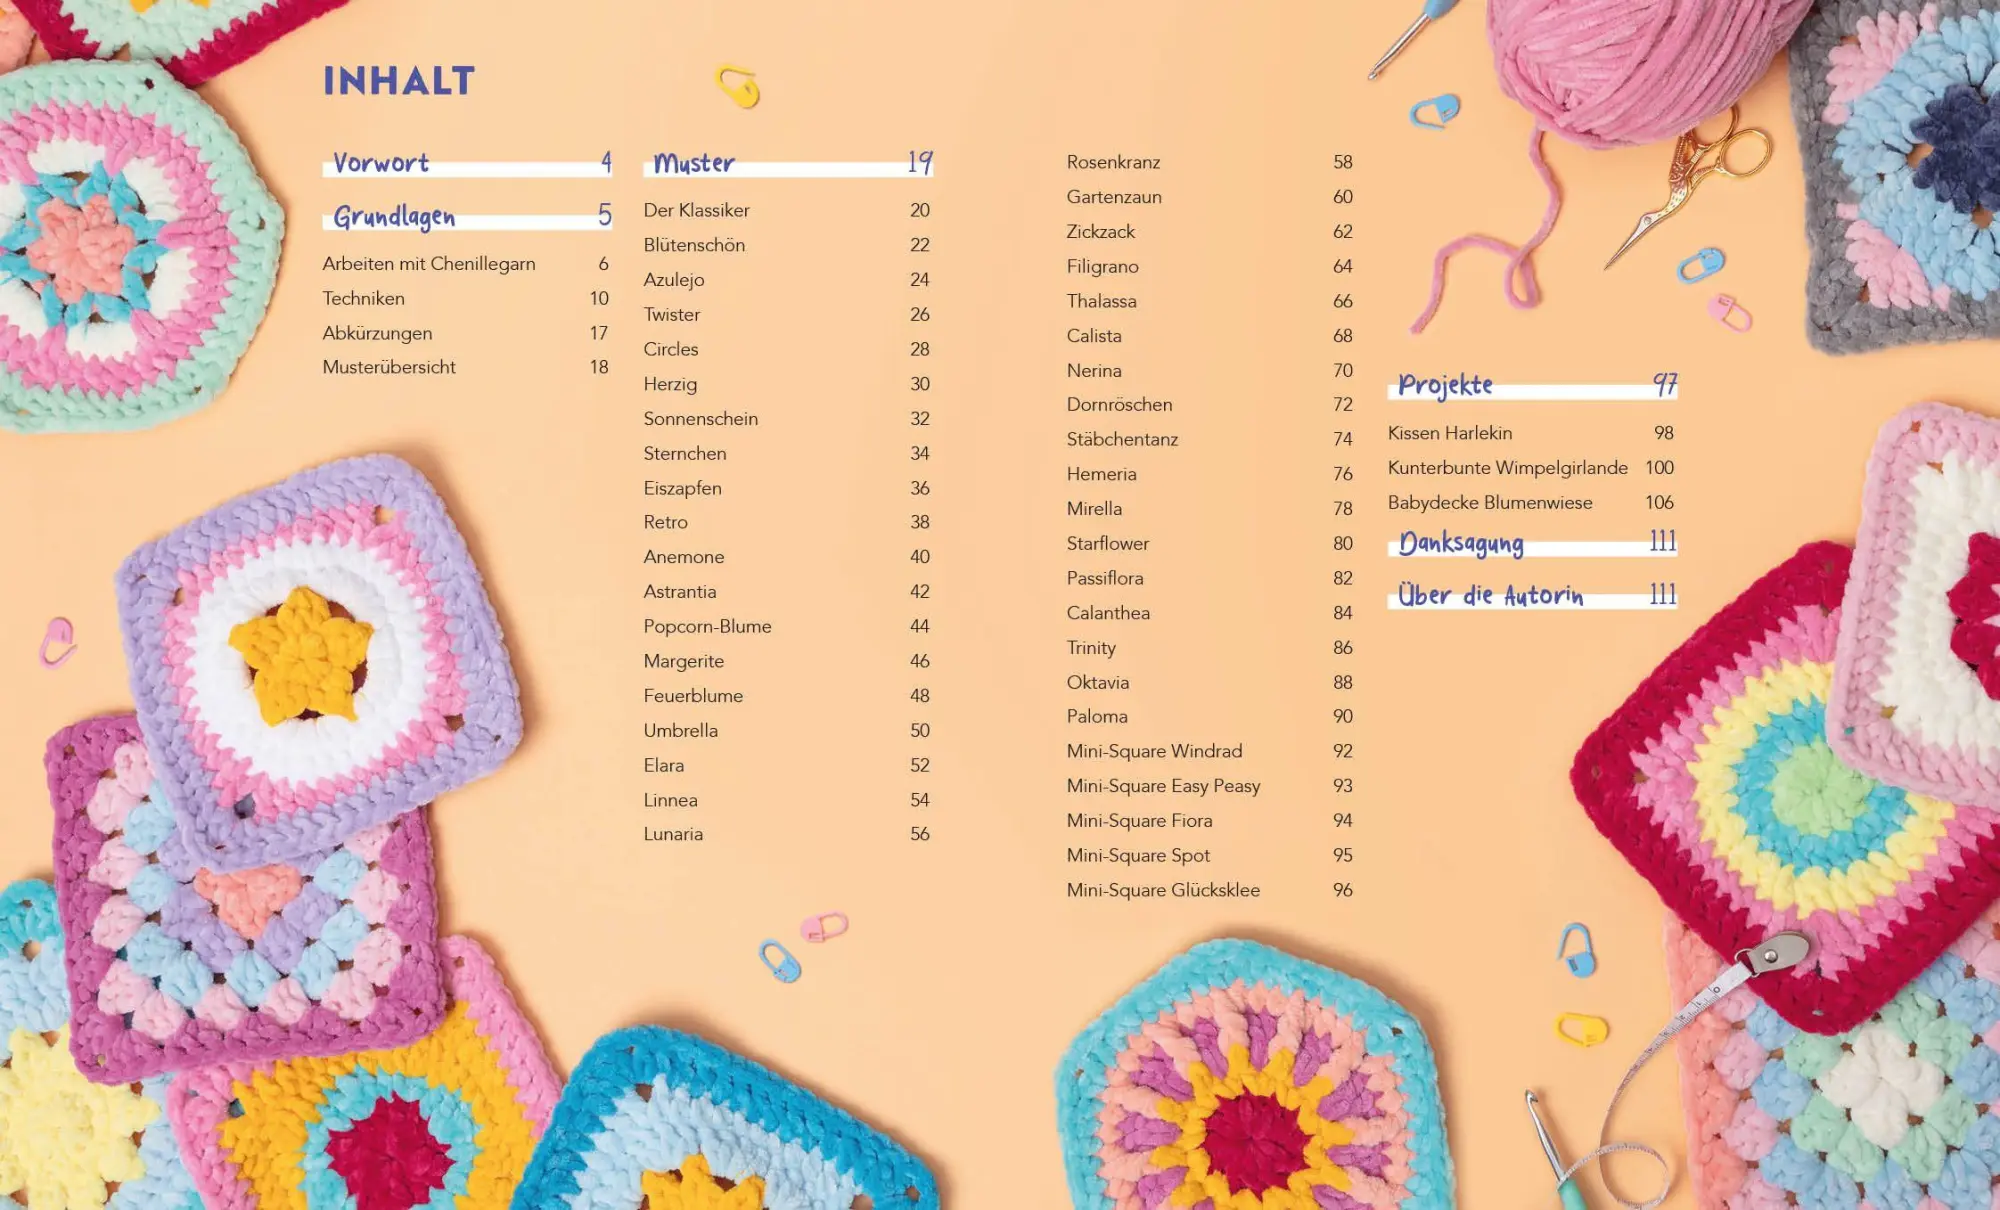The width and height of the screenshot is (2000, 1210).
Task: Click the 'Musterübersicht' entry
Action: coord(389,367)
